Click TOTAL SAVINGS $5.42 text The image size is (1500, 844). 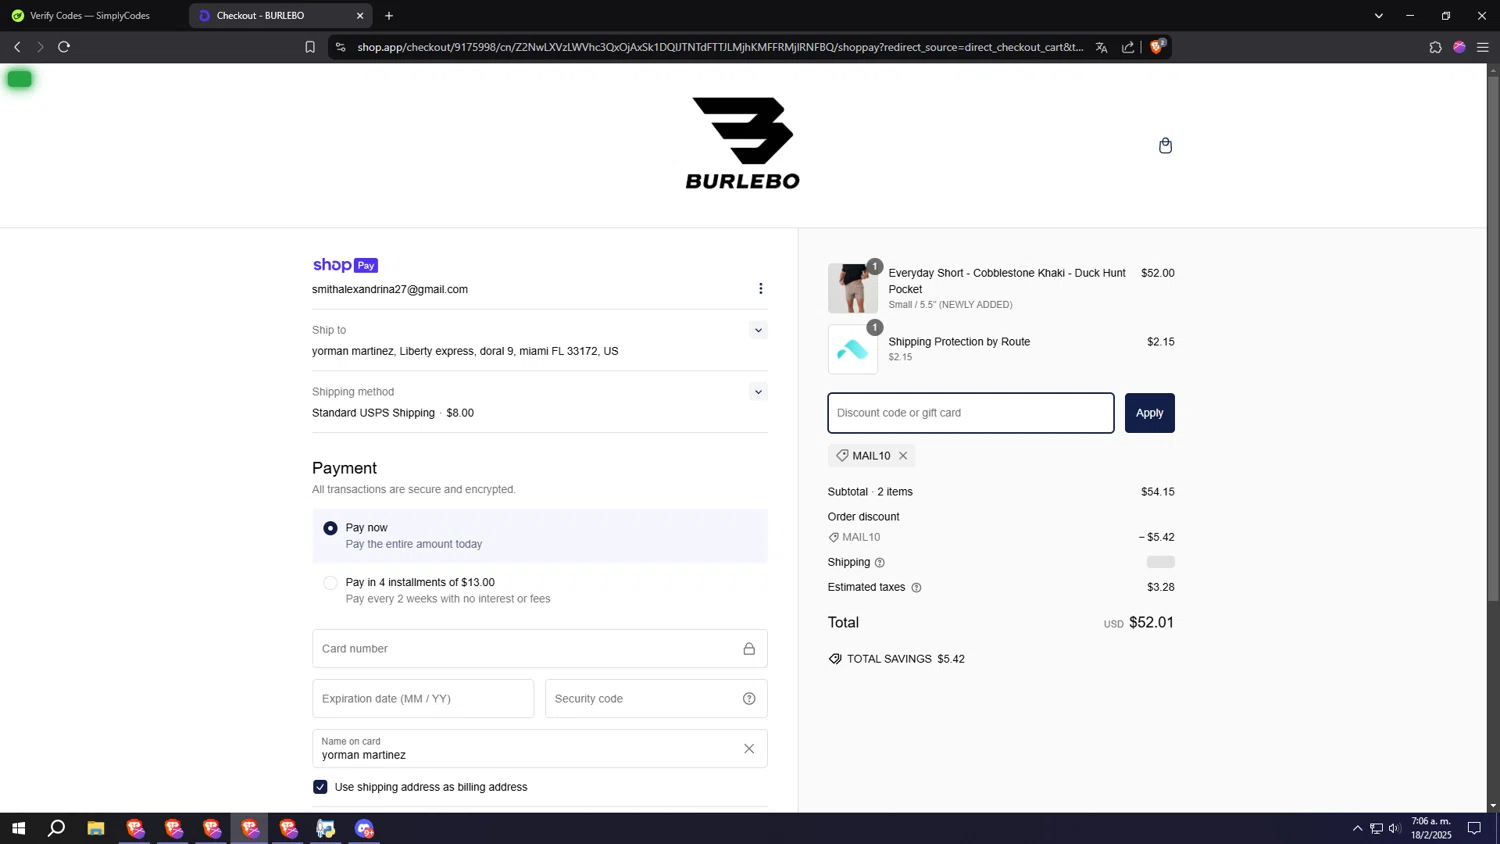(x=906, y=659)
